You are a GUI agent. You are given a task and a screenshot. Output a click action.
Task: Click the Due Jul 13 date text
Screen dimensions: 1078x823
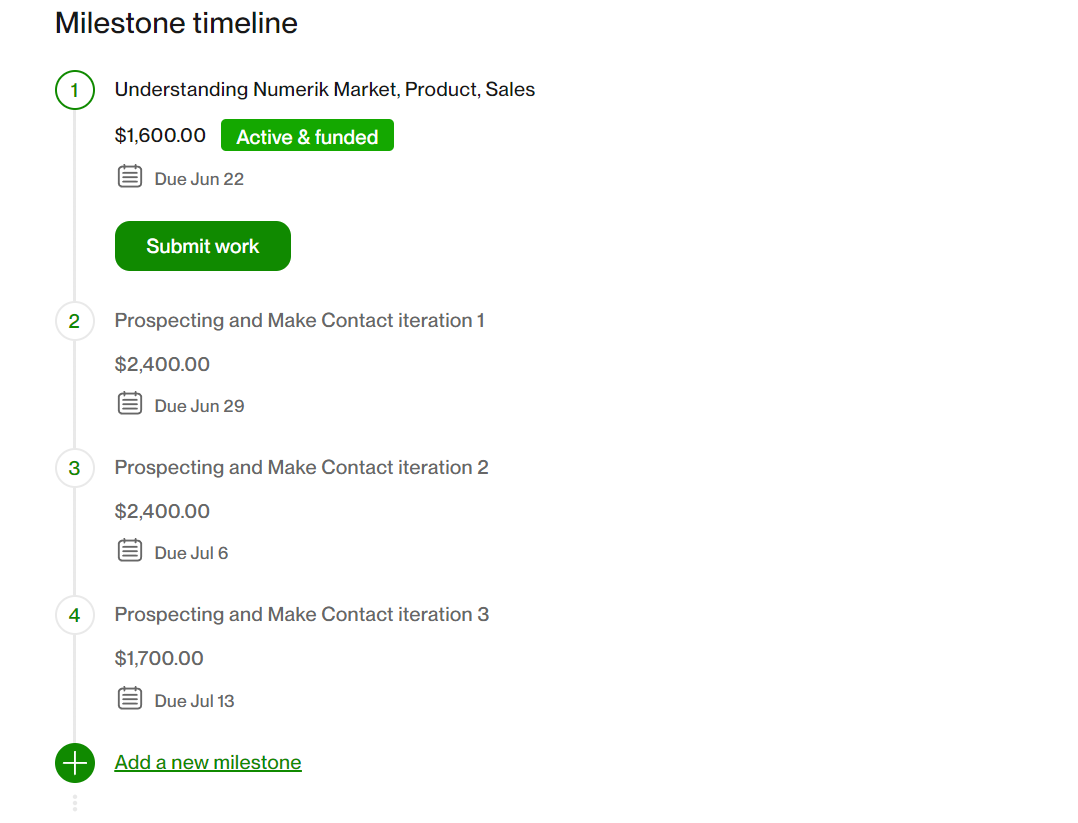click(195, 701)
